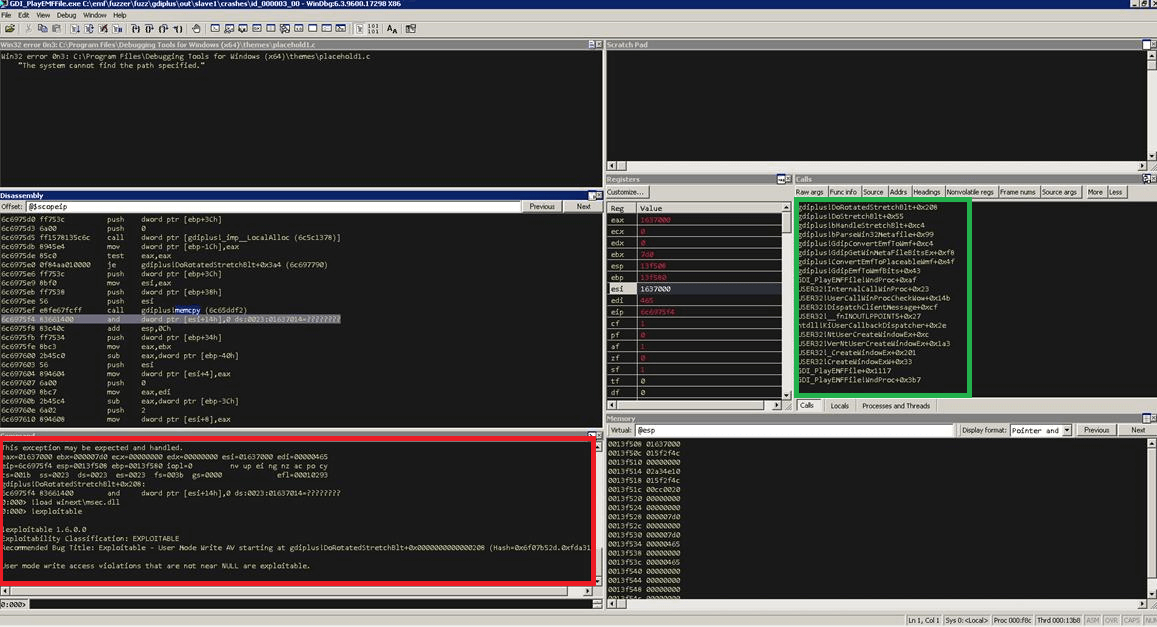Toggle Addrs in Calls panel
This screenshot has height=627, width=1157.
pyautogui.click(x=898, y=192)
